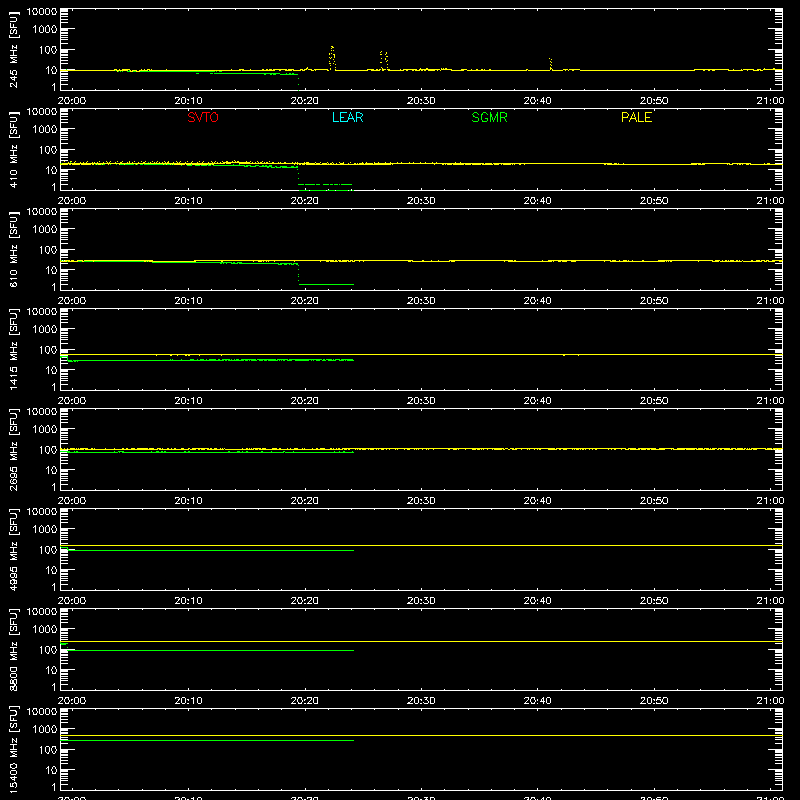Click the 20:30 tick label under 1415 MHz plot
This screenshot has width=800, height=800.
421,401
